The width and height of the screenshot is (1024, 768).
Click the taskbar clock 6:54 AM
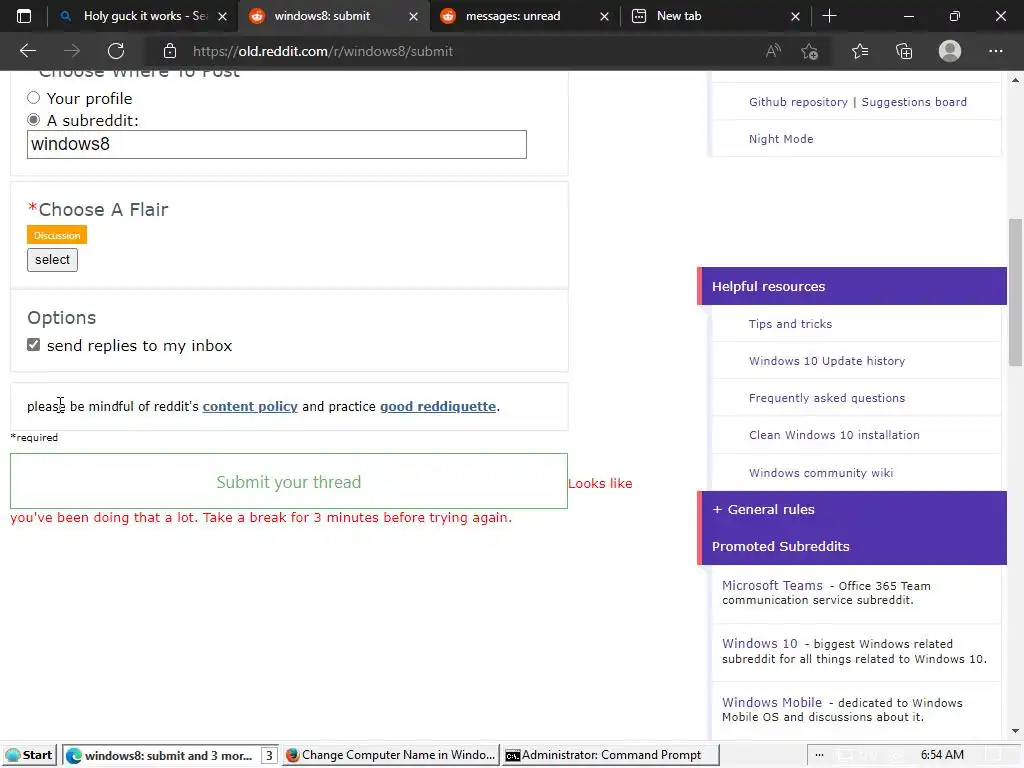pos(942,755)
